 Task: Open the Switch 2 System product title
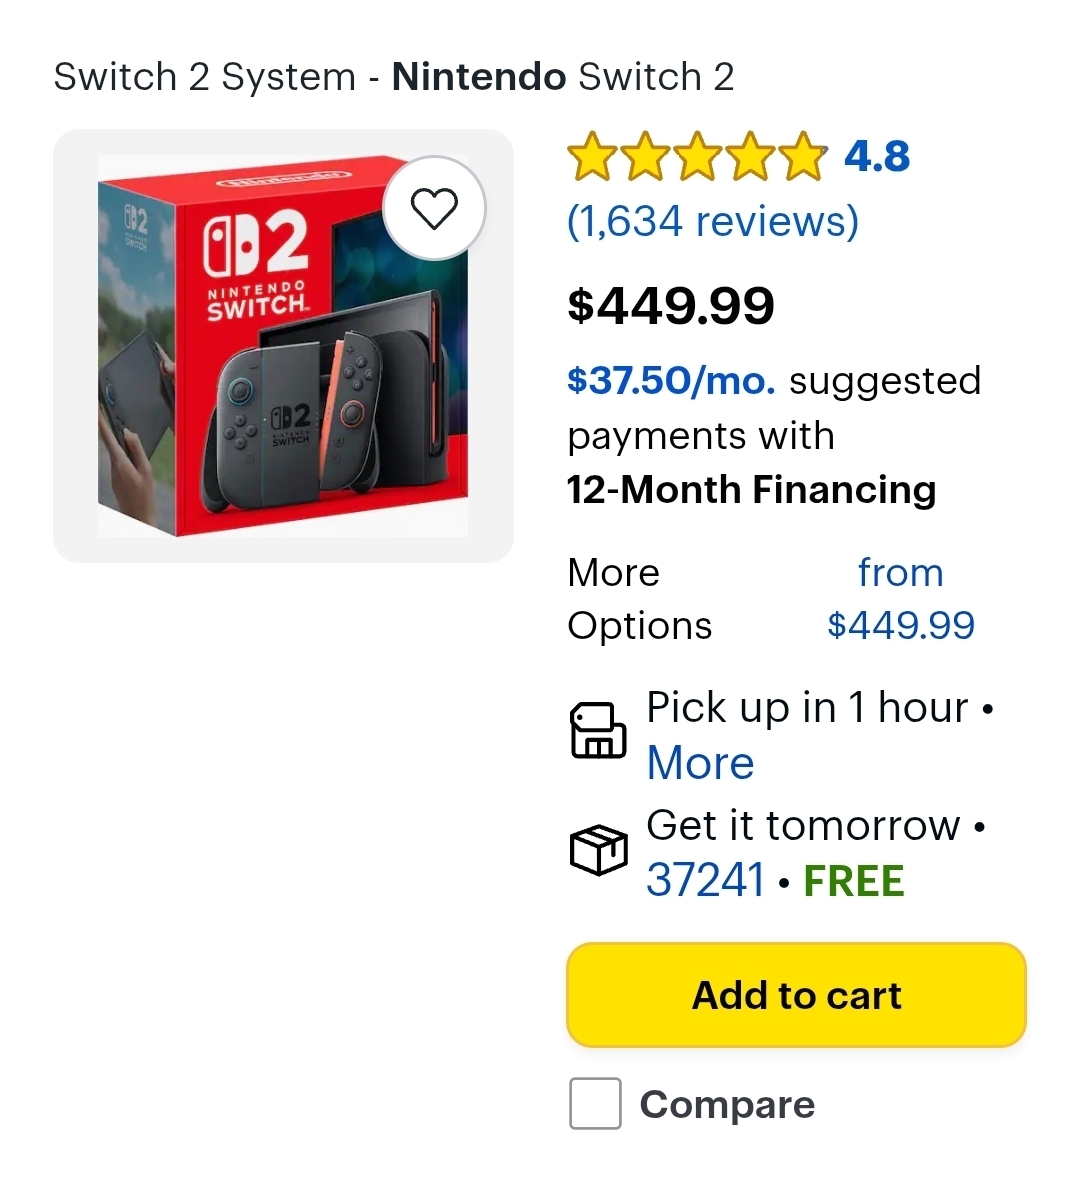(393, 77)
